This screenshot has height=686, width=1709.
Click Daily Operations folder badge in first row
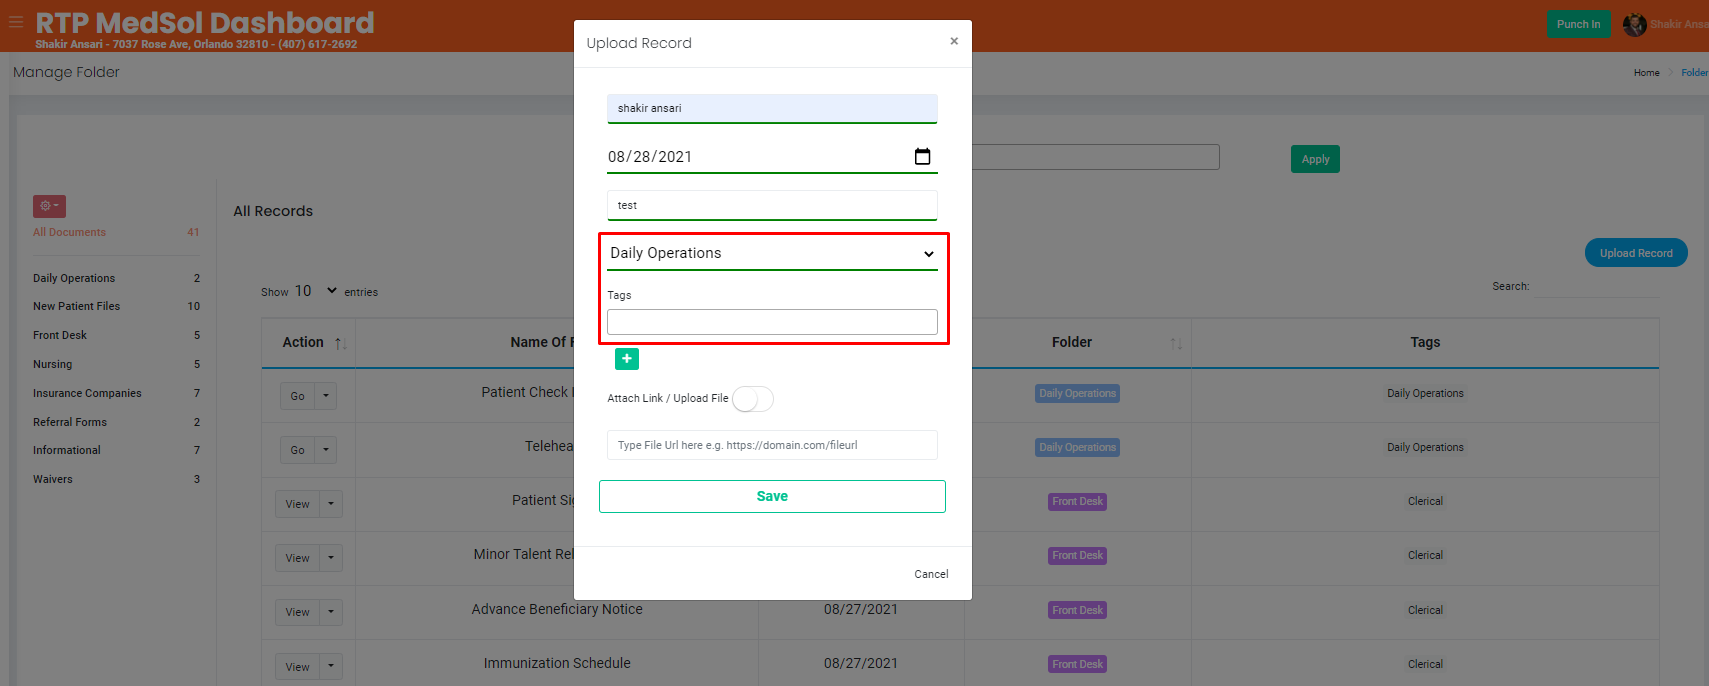click(x=1077, y=394)
